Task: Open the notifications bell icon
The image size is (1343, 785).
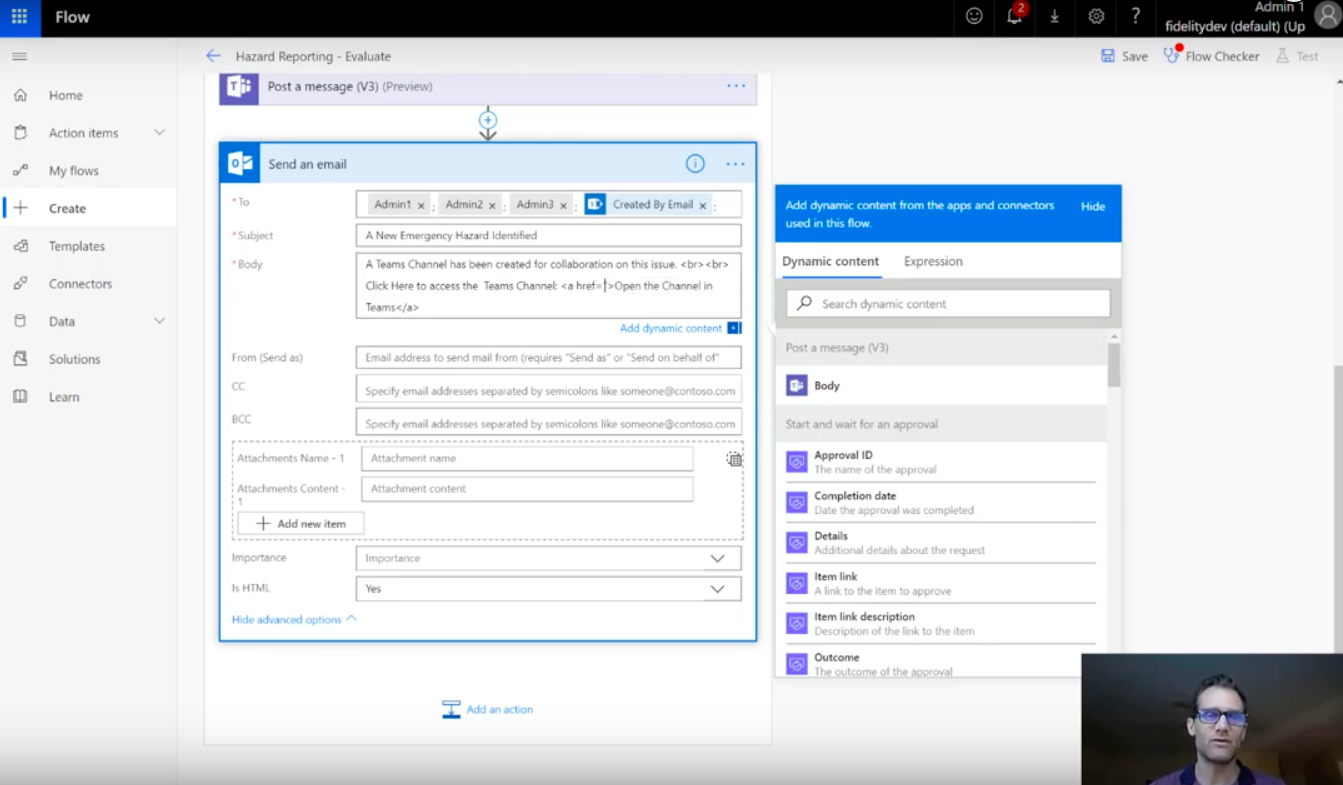Action: (1014, 16)
